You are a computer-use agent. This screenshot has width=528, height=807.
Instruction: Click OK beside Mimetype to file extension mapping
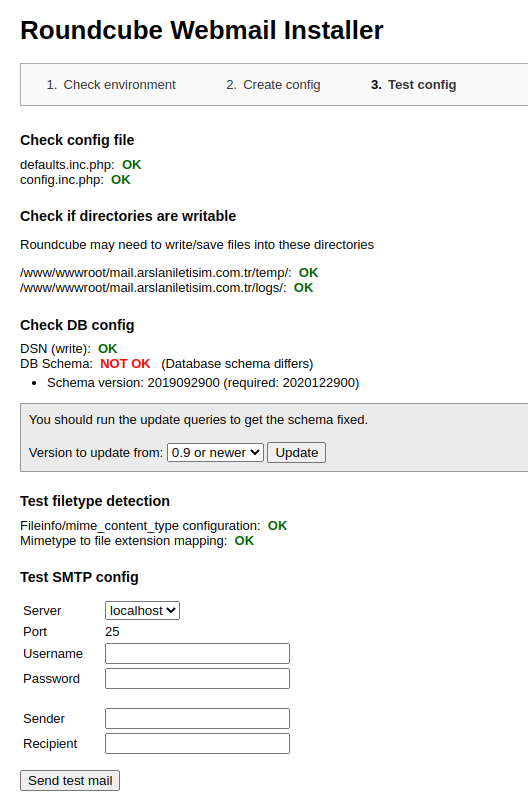pyautogui.click(x=244, y=540)
